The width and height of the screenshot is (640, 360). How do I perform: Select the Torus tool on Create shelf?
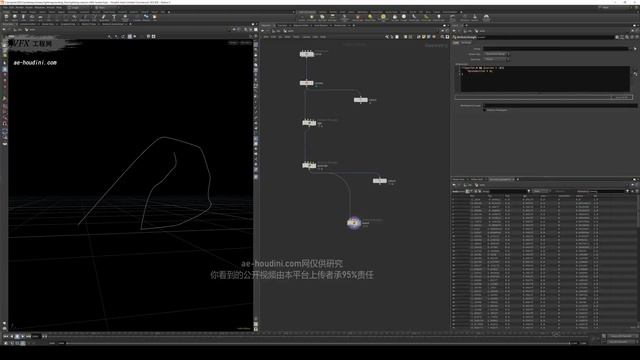coord(32,17)
